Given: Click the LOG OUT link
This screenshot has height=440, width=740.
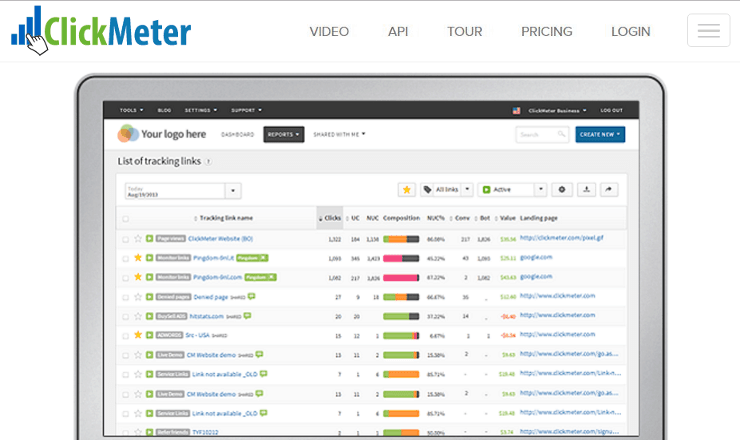Looking at the screenshot, I should click(x=612, y=110).
